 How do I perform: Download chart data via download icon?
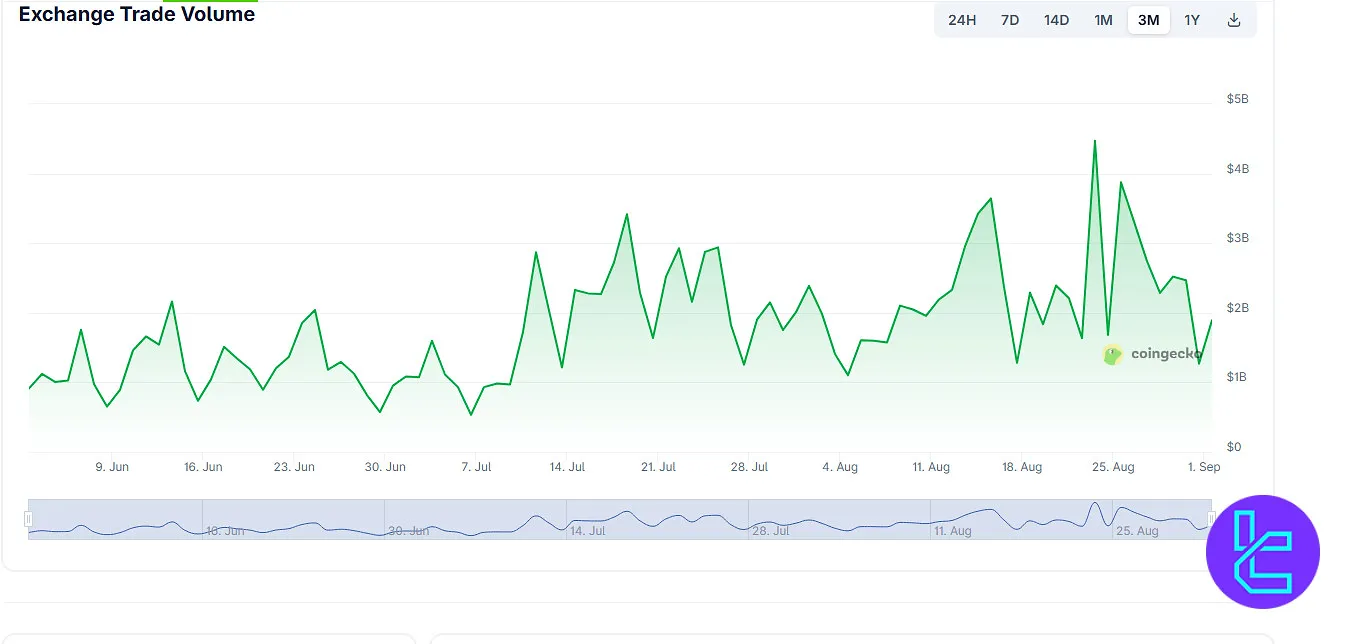[x=1234, y=20]
